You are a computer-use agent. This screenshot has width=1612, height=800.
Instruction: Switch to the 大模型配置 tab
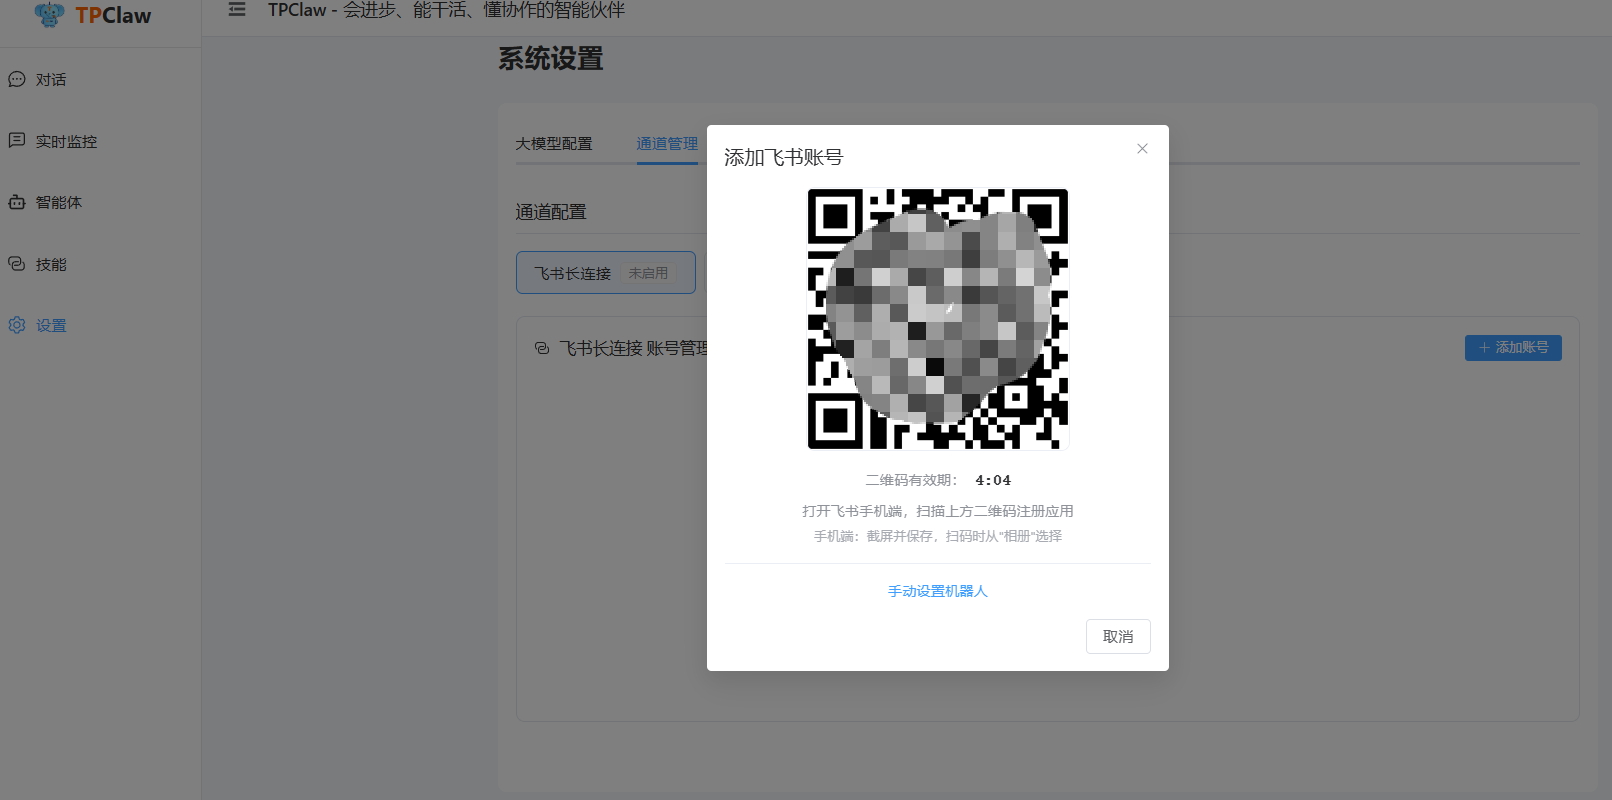[554, 144]
